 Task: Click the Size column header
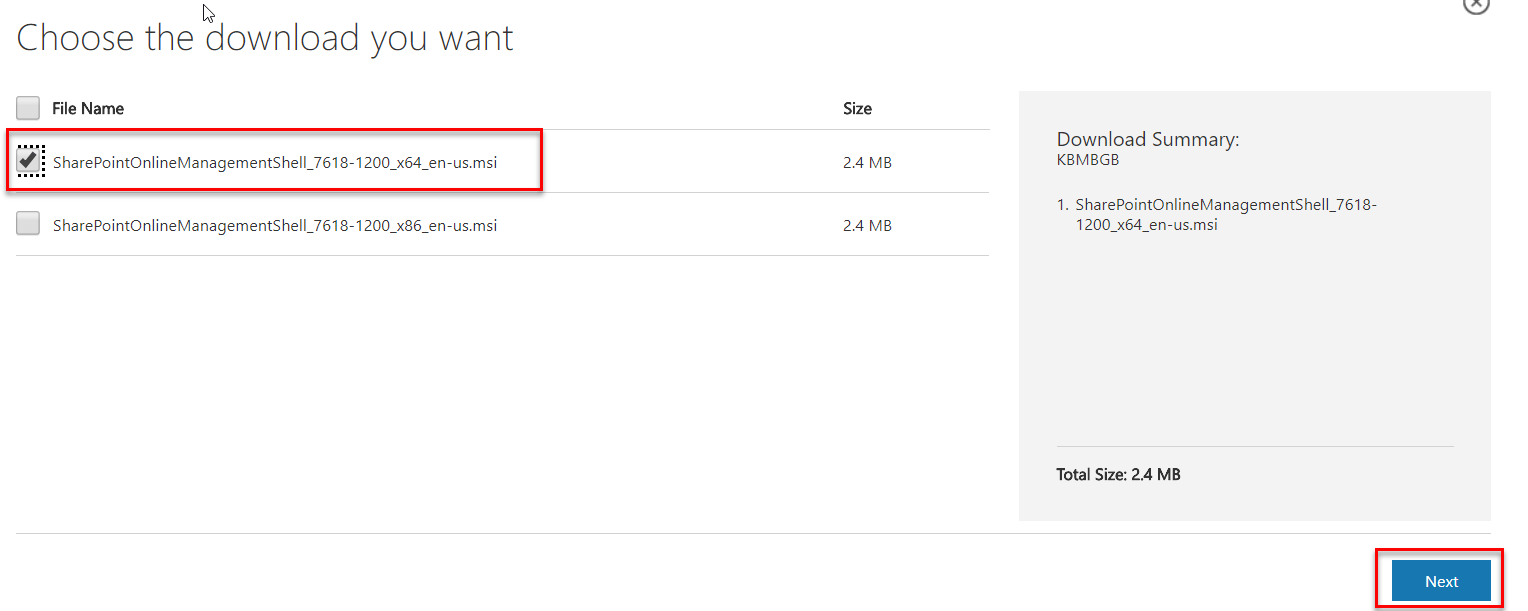(857, 108)
